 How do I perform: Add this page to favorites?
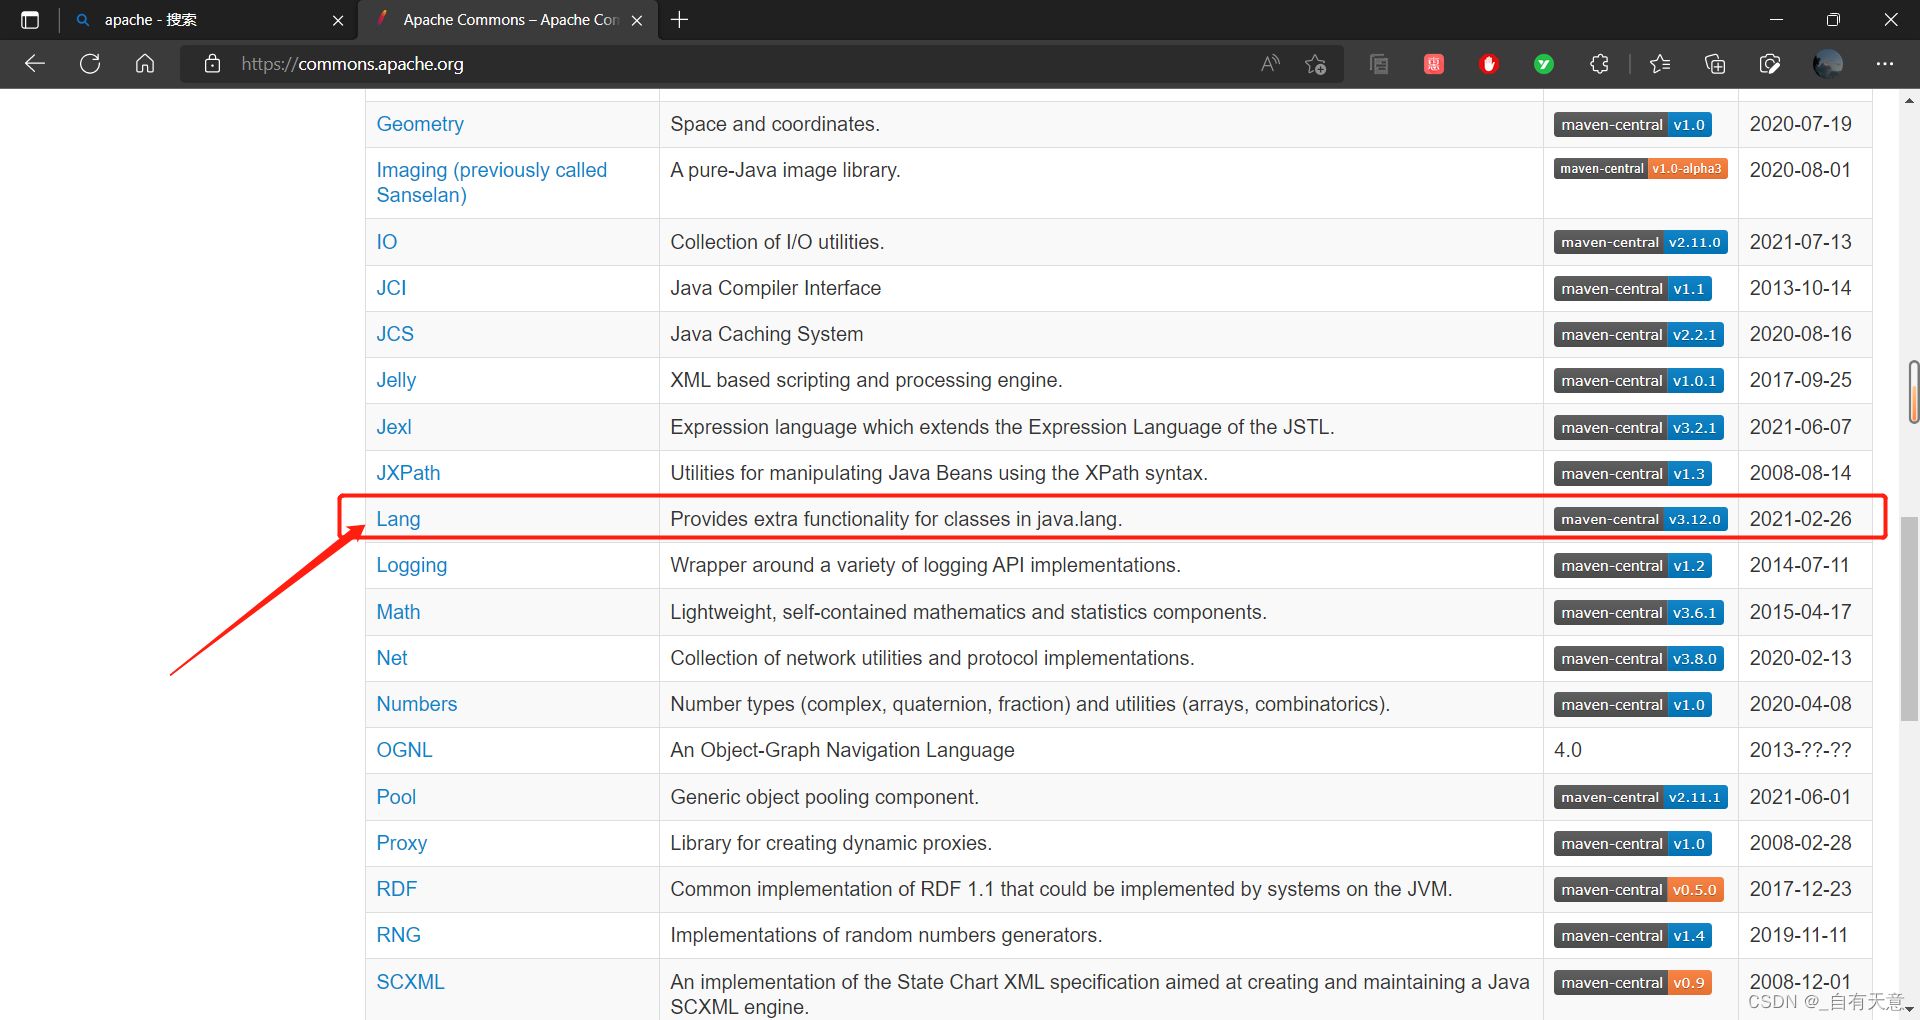point(1315,64)
